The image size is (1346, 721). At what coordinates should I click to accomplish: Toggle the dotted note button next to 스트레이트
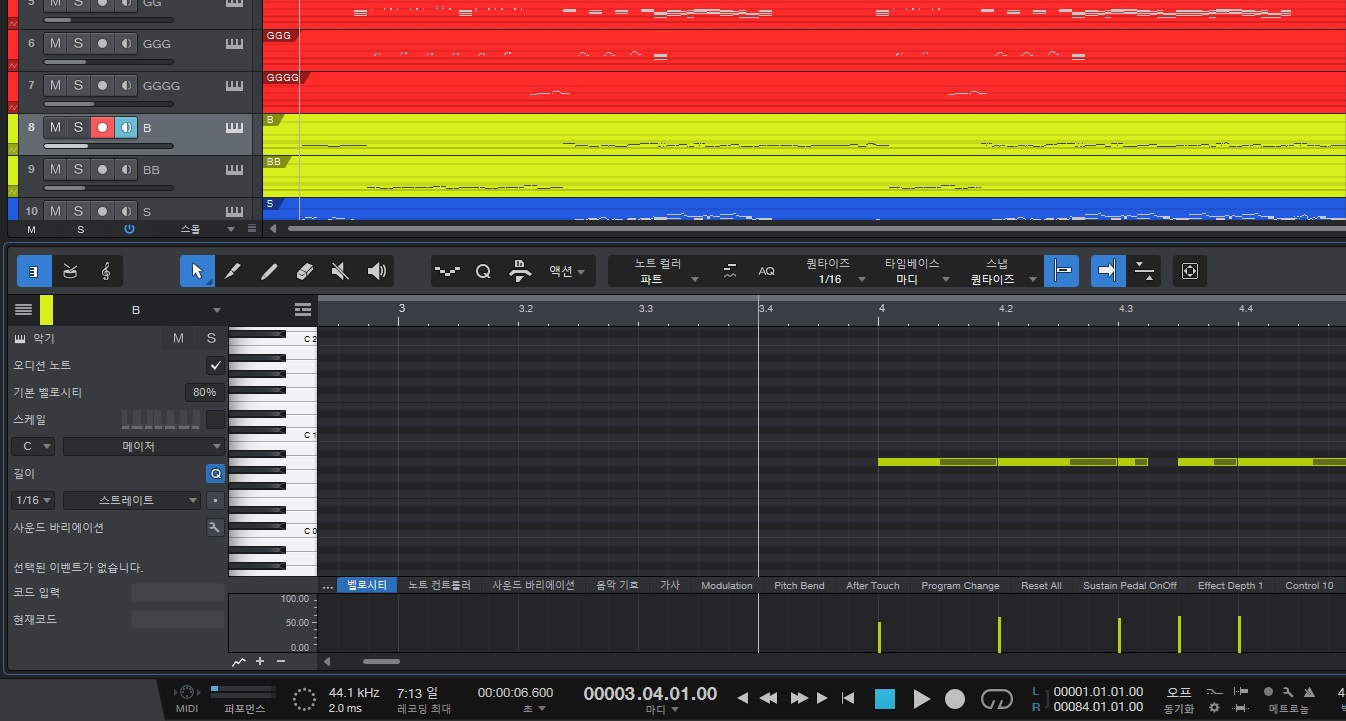(216, 500)
